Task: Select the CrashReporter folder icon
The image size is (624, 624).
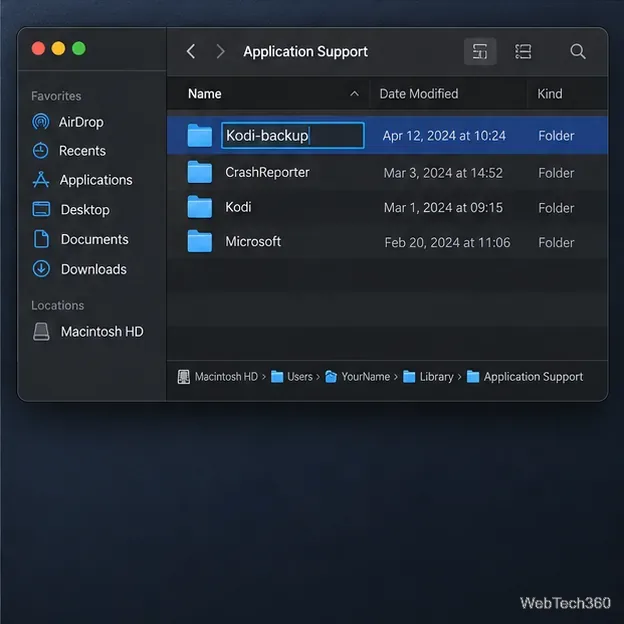Action: click(199, 172)
